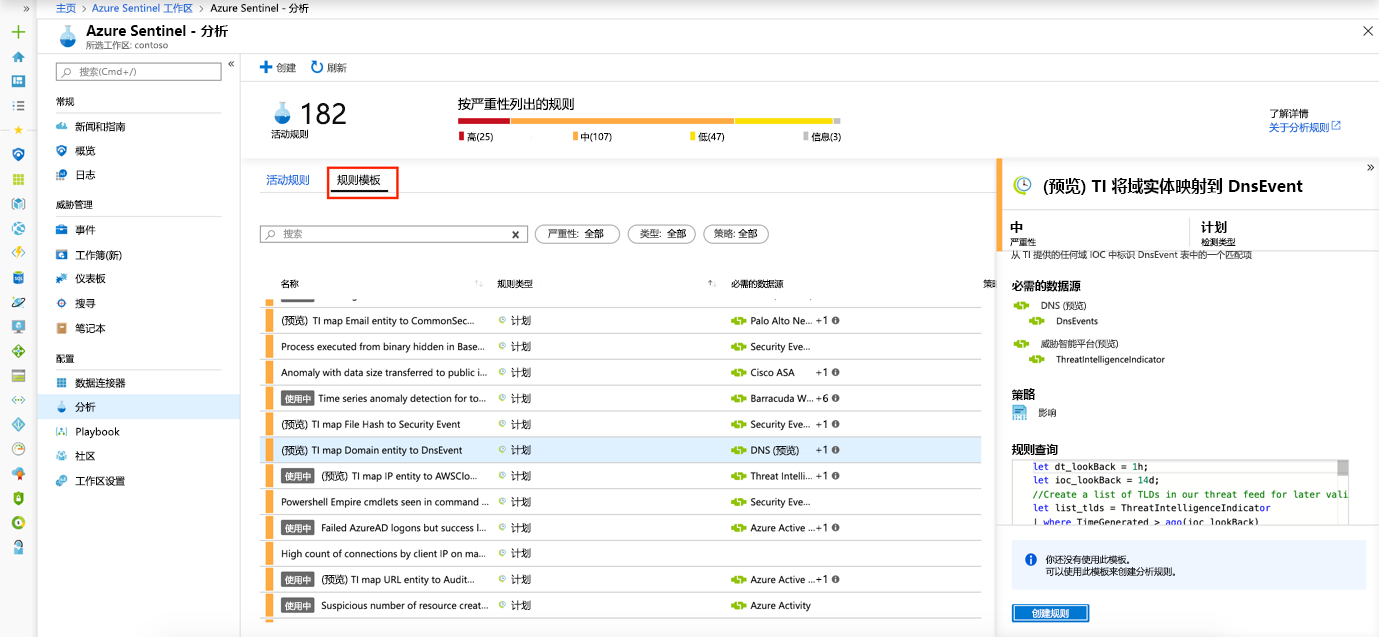1379x637 pixels.
Task: Click the 创建规则 button
Action: click(1050, 613)
